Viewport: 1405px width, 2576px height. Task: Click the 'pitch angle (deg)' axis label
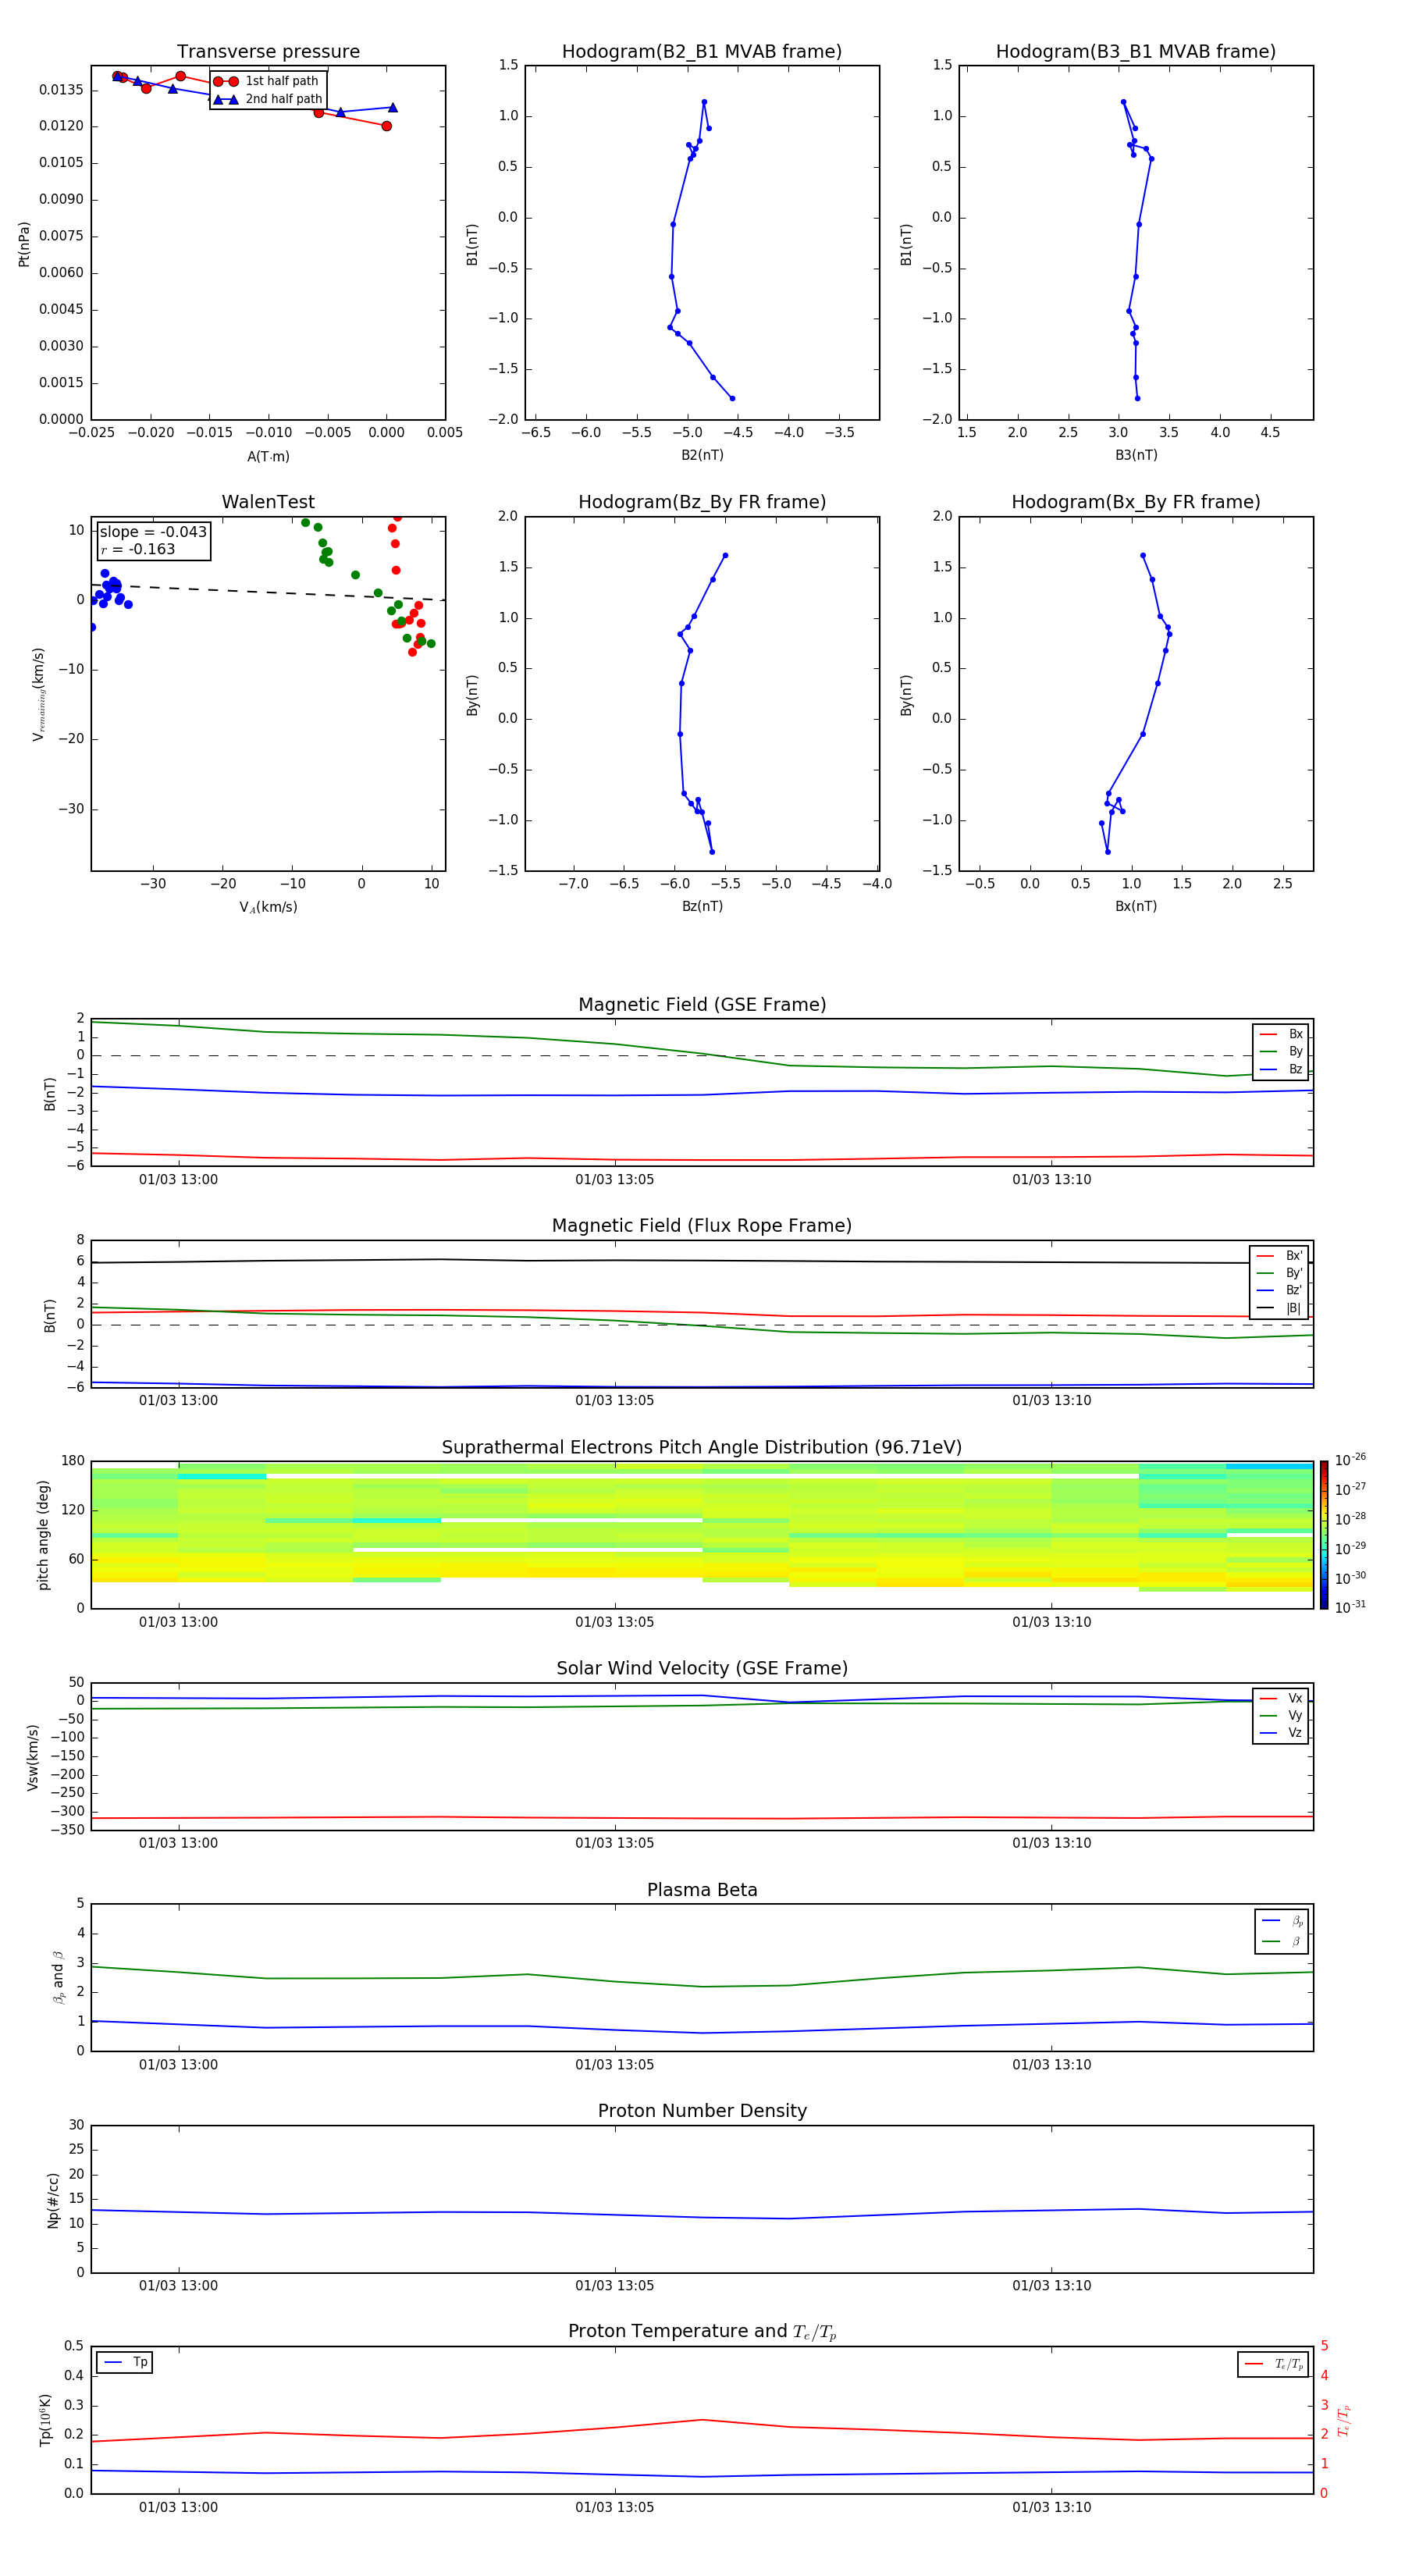click(43, 1535)
